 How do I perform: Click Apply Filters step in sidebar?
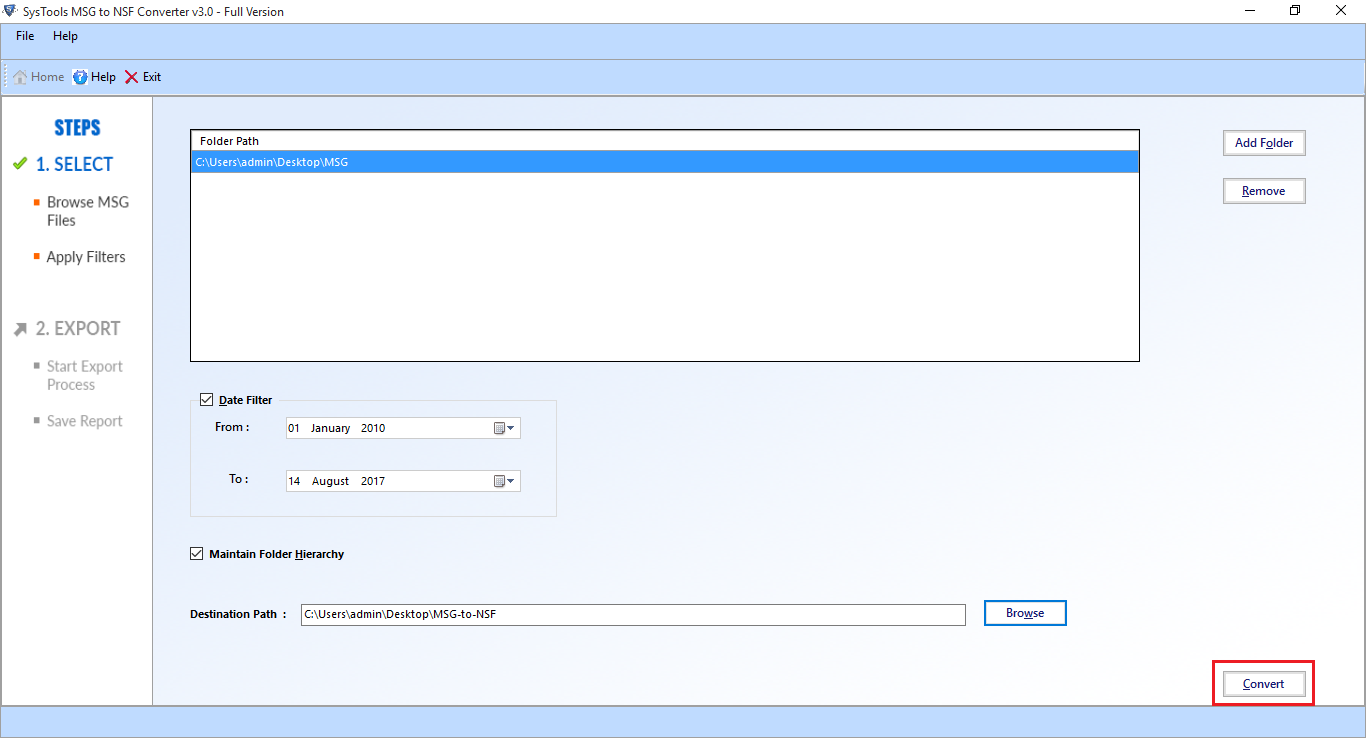point(86,257)
